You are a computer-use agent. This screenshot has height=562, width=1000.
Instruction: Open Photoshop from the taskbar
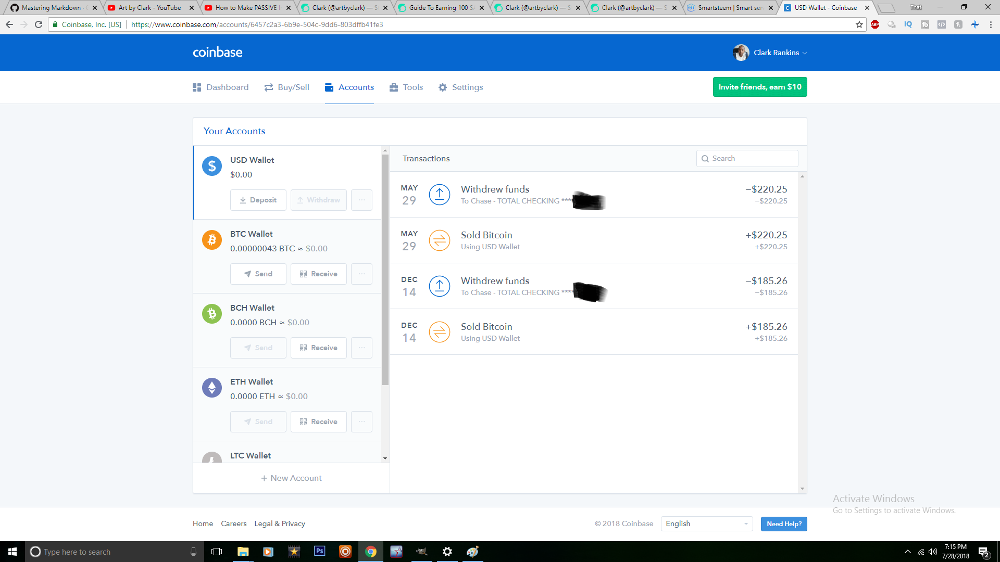click(x=320, y=552)
